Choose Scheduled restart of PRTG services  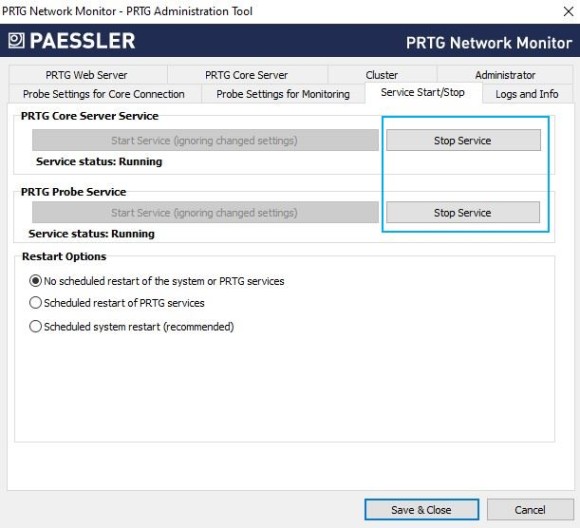pos(117,303)
